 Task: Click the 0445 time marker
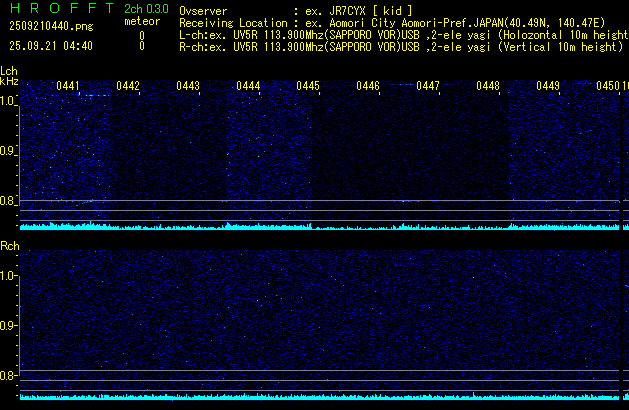click(x=308, y=87)
